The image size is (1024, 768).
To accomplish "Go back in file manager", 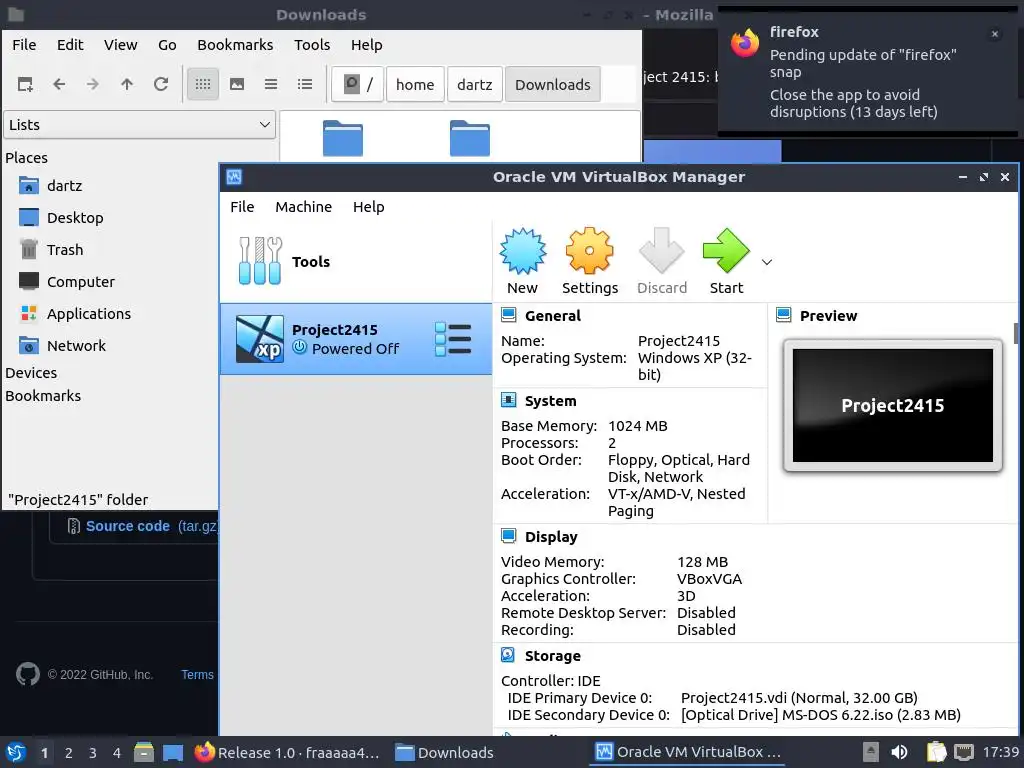I will (59, 84).
